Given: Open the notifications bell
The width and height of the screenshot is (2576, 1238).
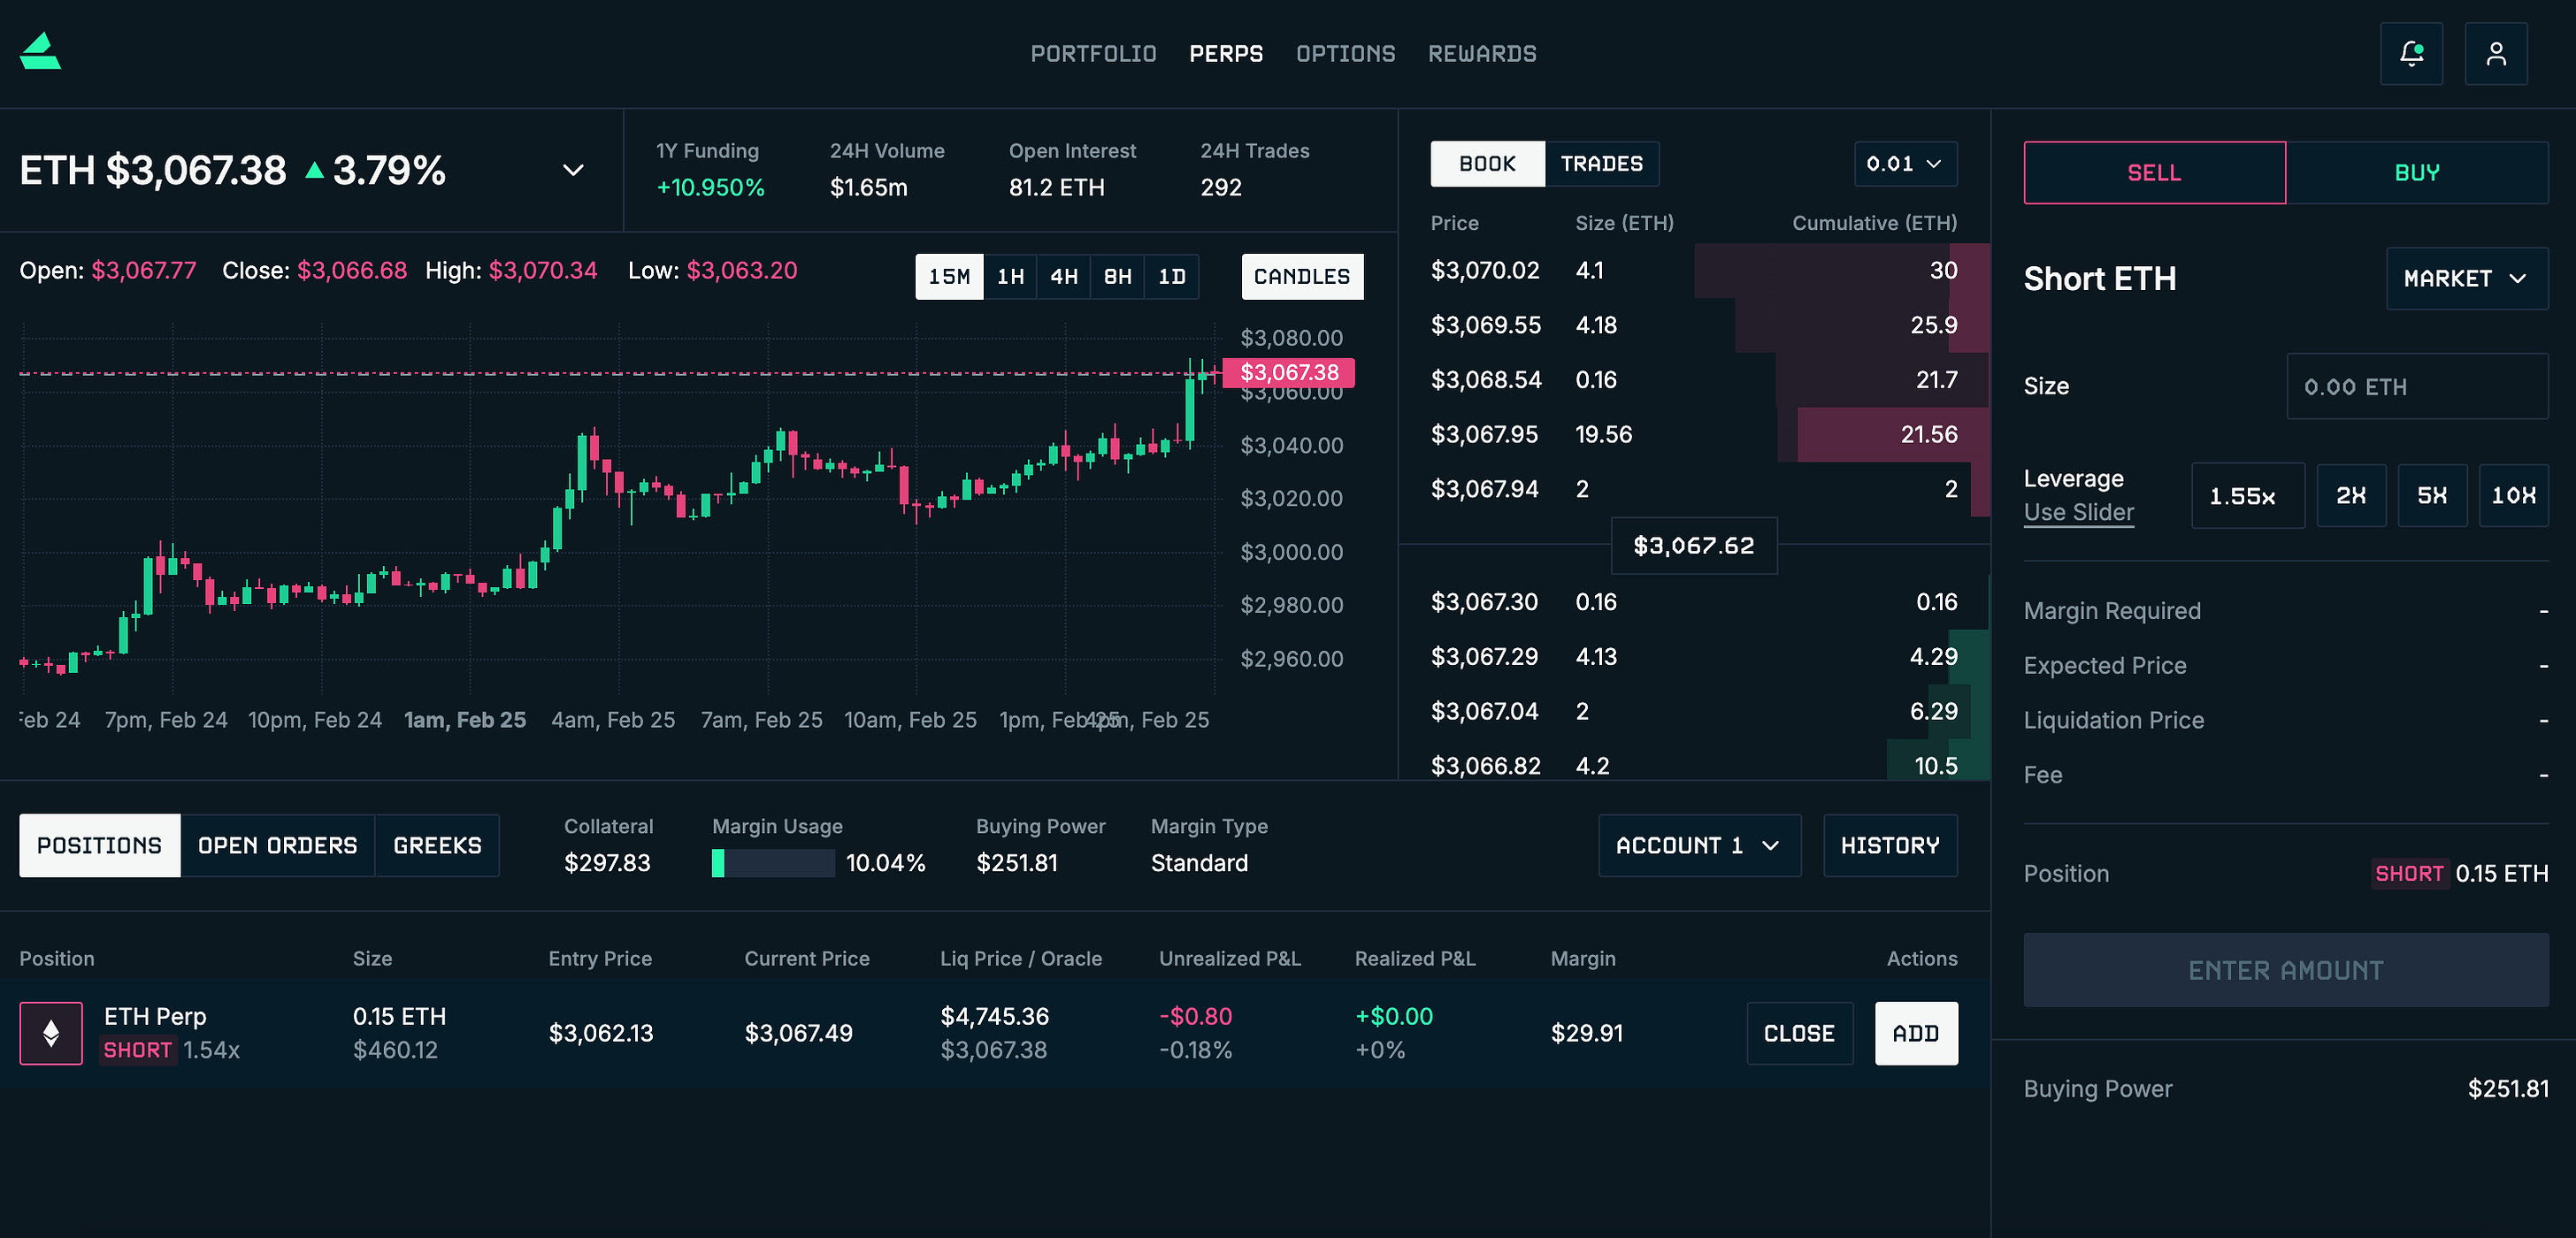Looking at the screenshot, I should [x=2411, y=54].
